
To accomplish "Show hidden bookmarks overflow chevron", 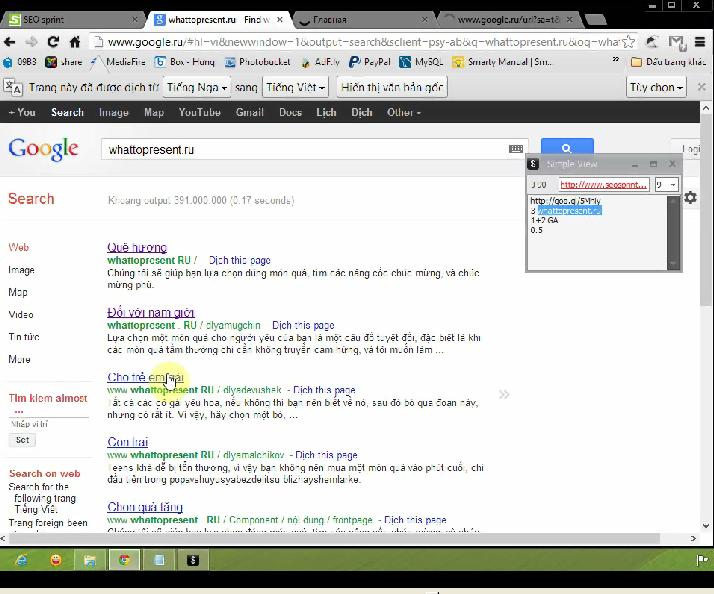I will 616,60.
